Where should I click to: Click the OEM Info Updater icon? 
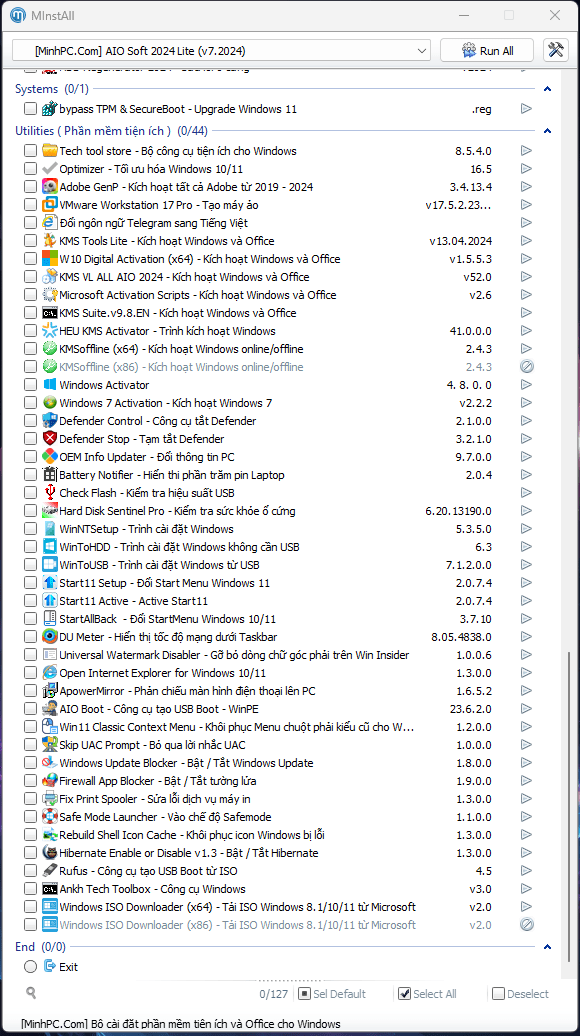(50, 457)
